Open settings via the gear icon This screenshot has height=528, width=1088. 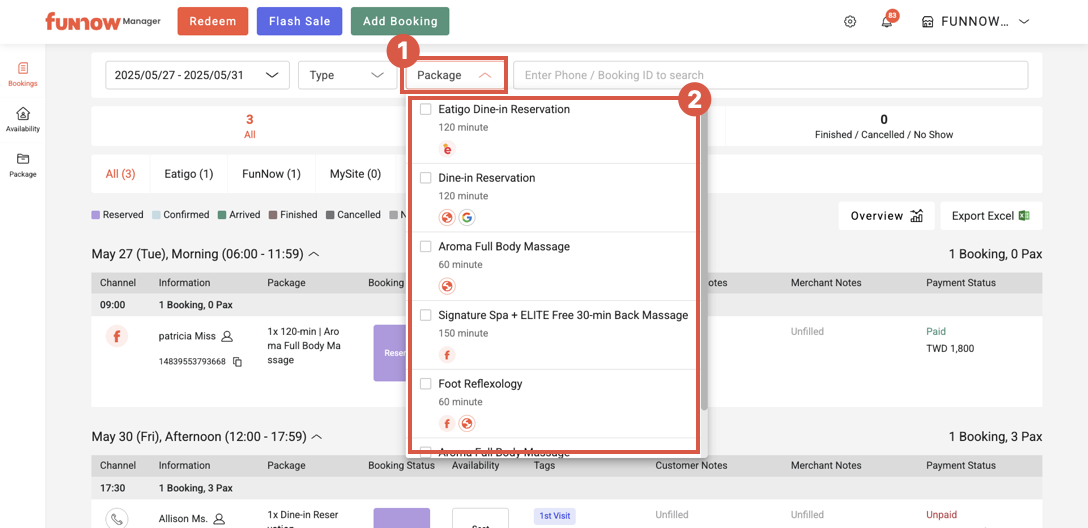pyautogui.click(x=850, y=22)
